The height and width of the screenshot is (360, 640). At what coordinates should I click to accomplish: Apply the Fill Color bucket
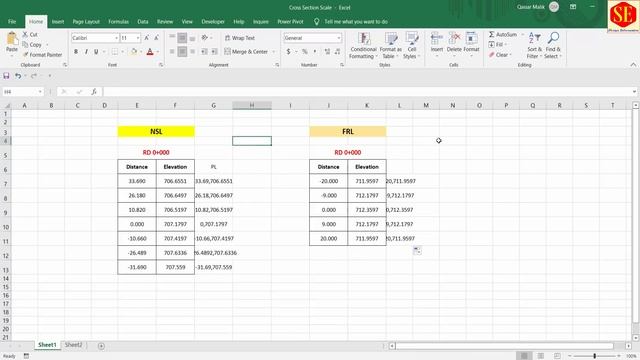pyautogui.click(x=133, y=52)
